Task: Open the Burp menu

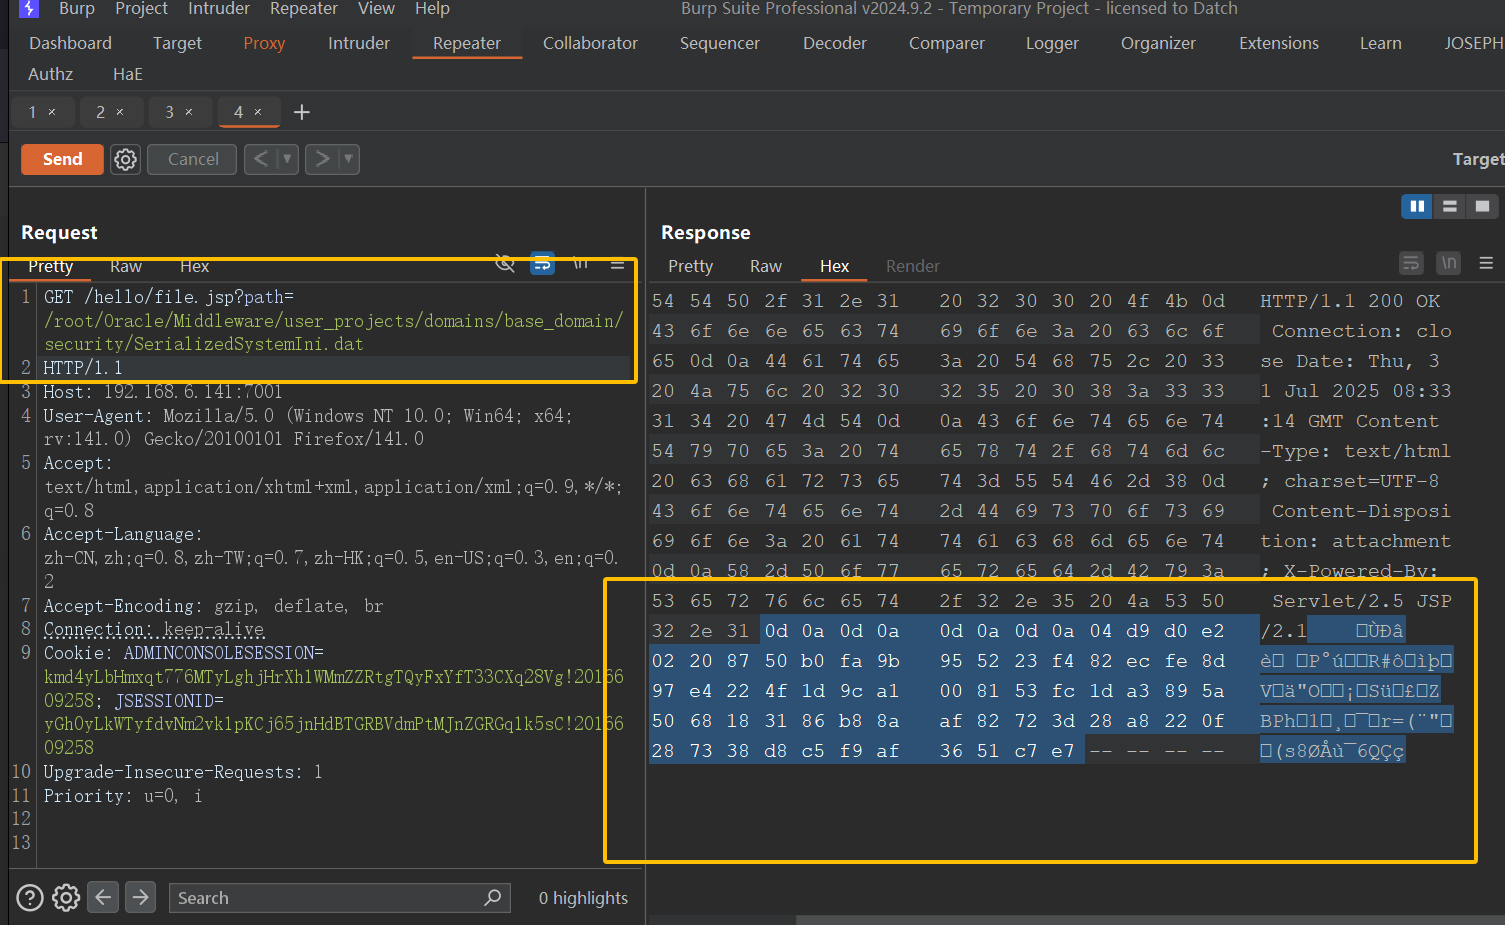Action: tap(77, 8)
